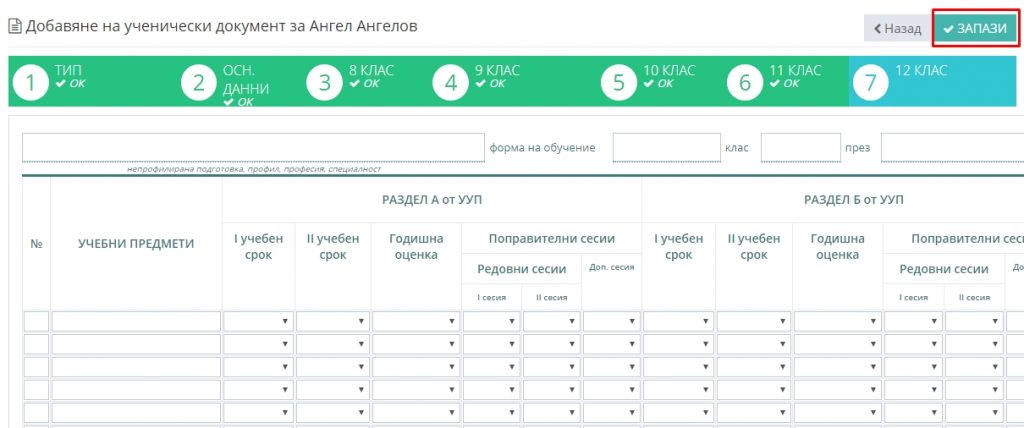Viewport: 1024px width, 428px height.
Task: Click second row subject name field
Action: click(136, 344)
